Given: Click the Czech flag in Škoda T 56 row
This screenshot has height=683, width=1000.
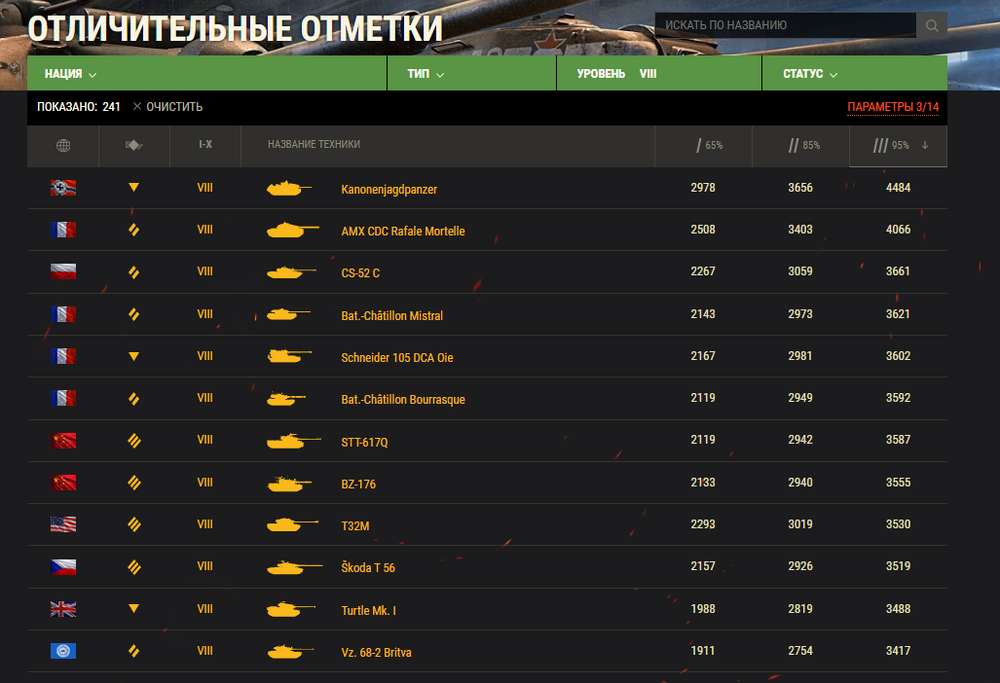Looking at the screenshot, I should point(63,567).
